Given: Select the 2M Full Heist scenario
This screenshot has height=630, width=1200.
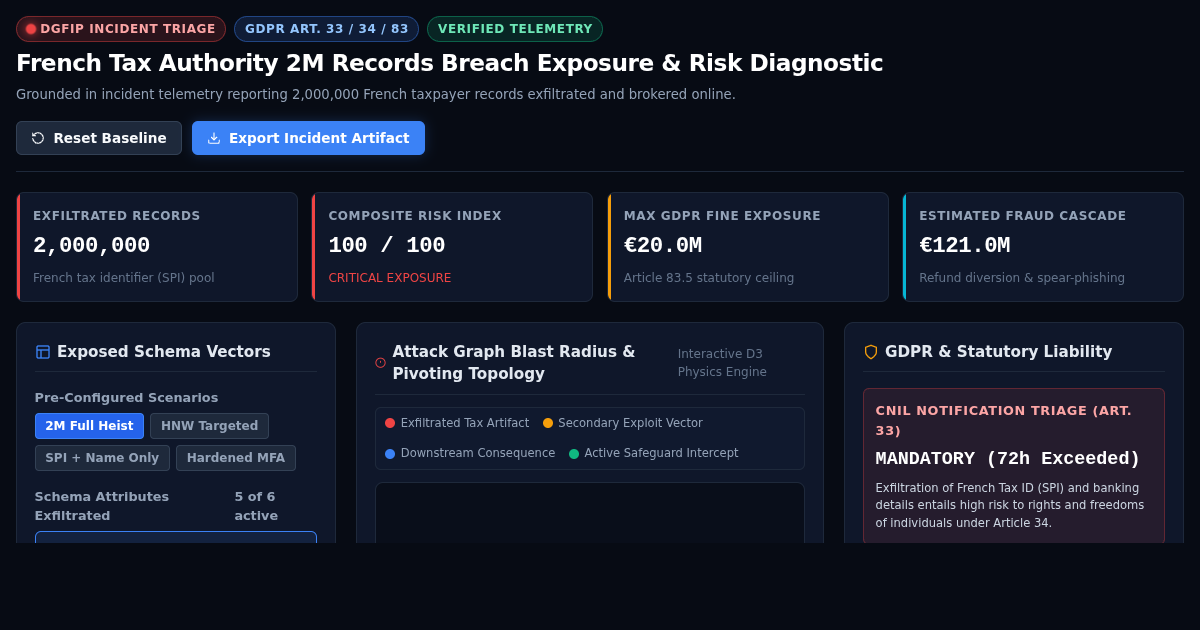Looking at the screenshot, I should [x=89, y=426].
